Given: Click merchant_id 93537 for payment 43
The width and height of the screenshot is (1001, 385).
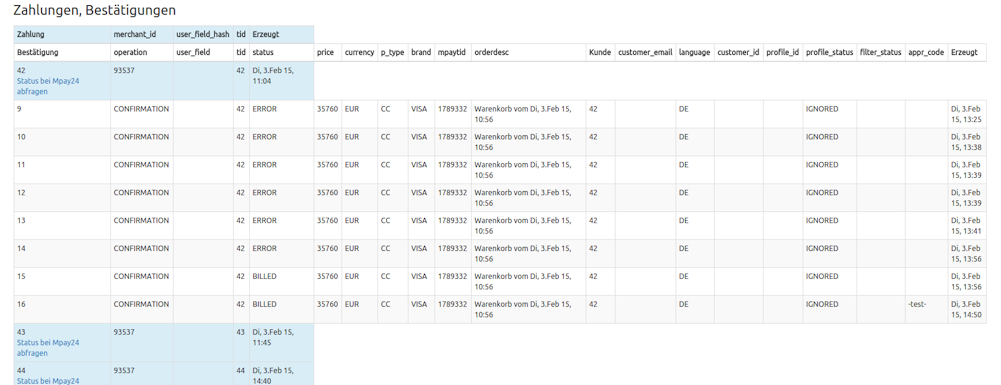Looking at the screenshot, I should (124, 332).
